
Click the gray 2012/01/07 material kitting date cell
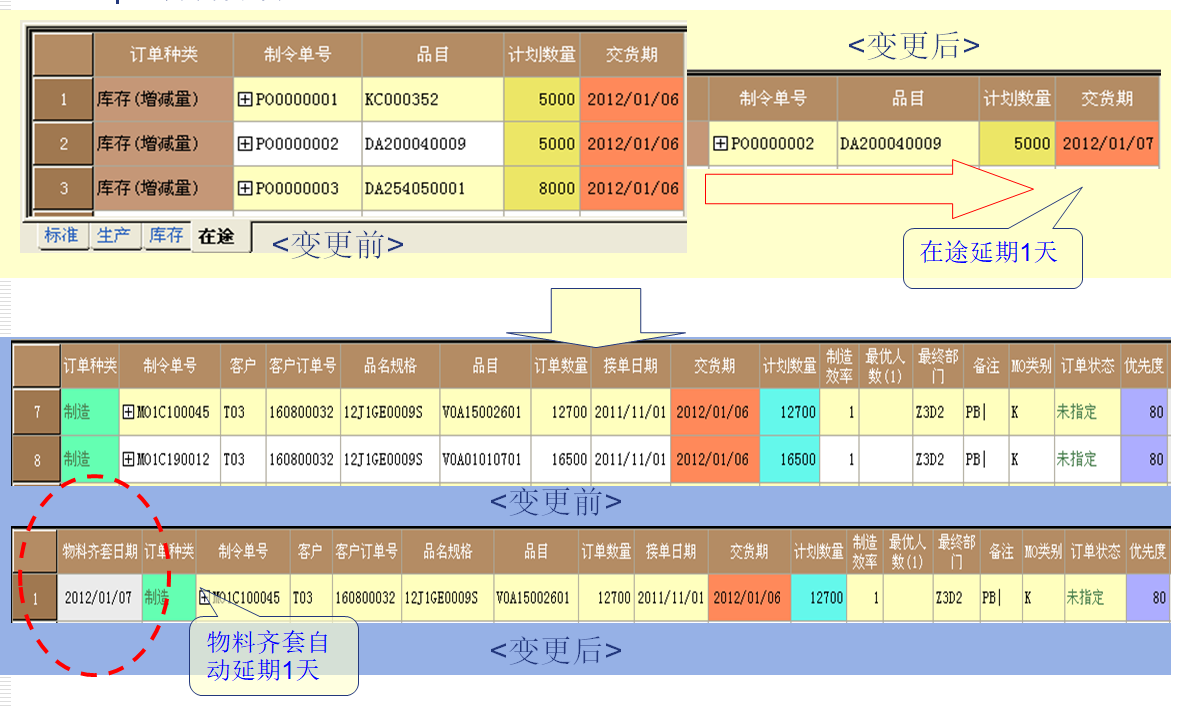click(x=99, y=598)
